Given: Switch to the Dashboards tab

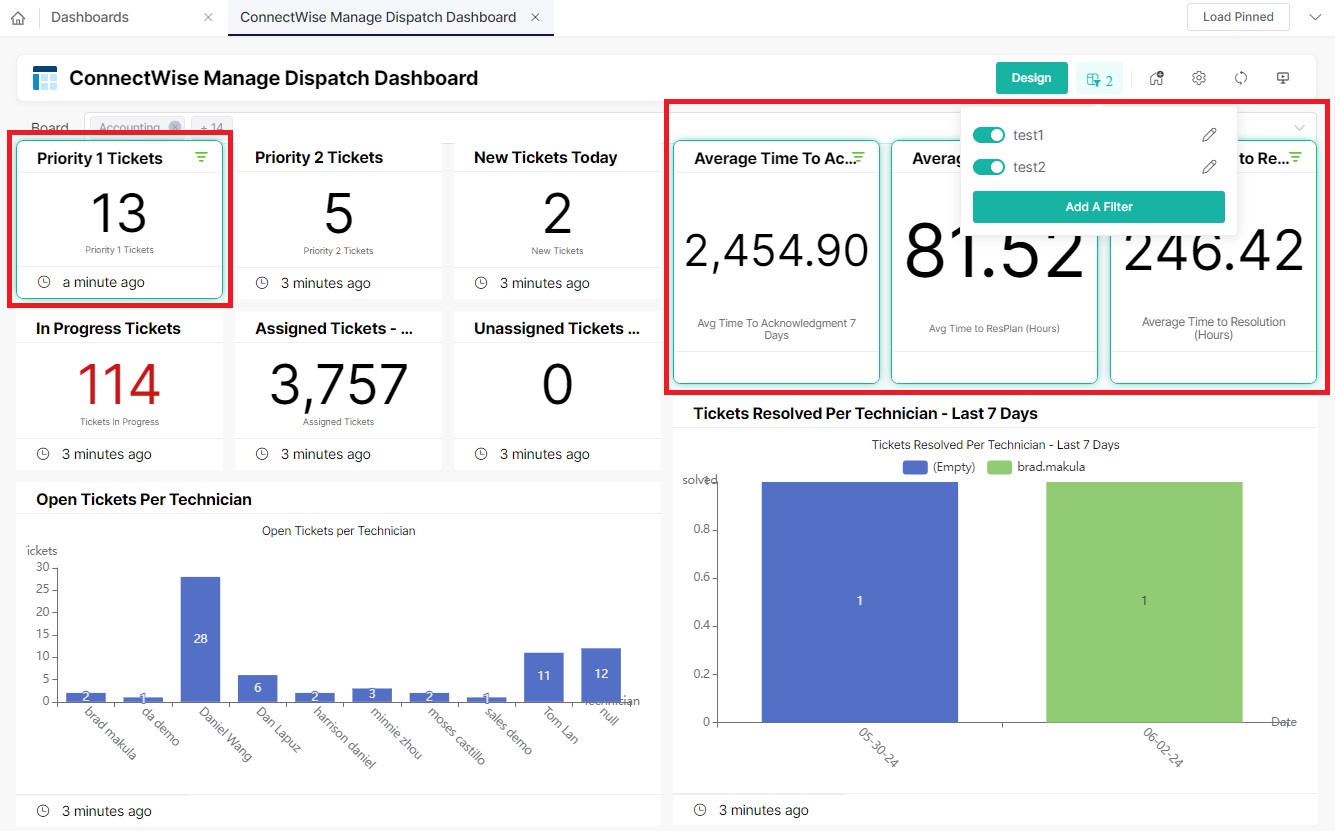Looking at the screenshot, I should (x=90, y=17).
